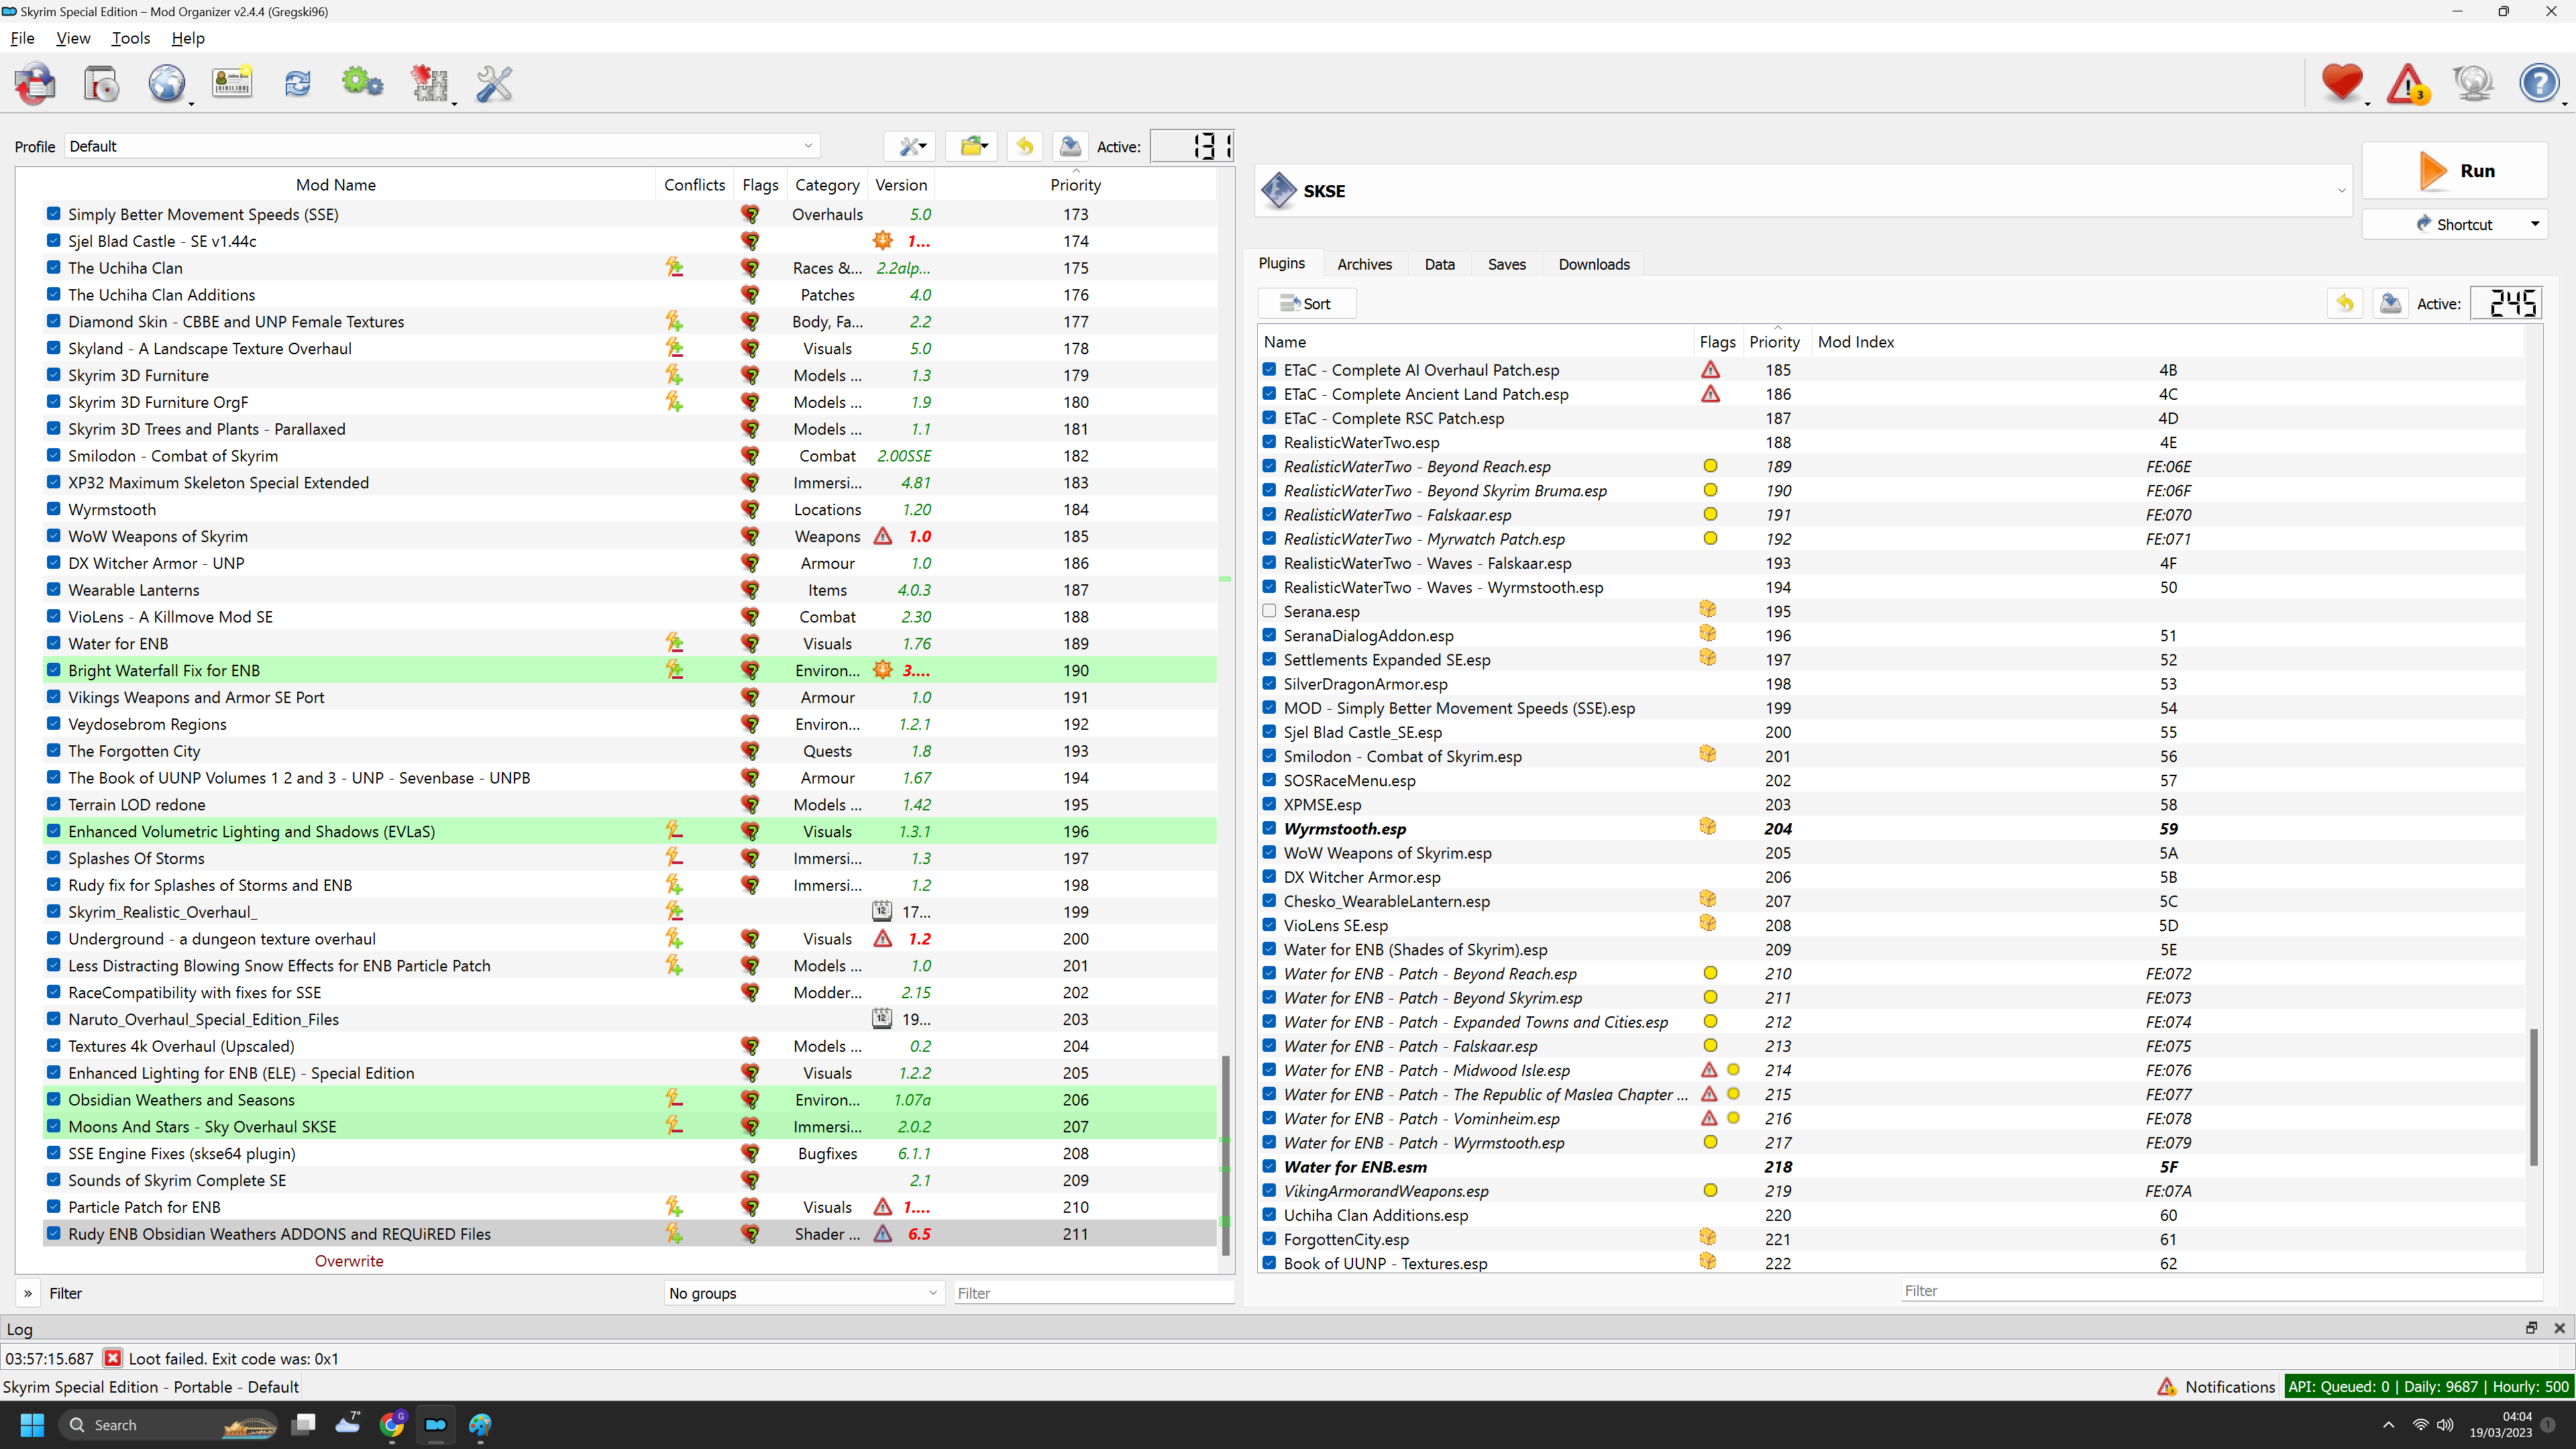Image resolution: width=2576 pixels, height=1449 pixels.
Task: Open the Tools menu
Action: (130, 38)
